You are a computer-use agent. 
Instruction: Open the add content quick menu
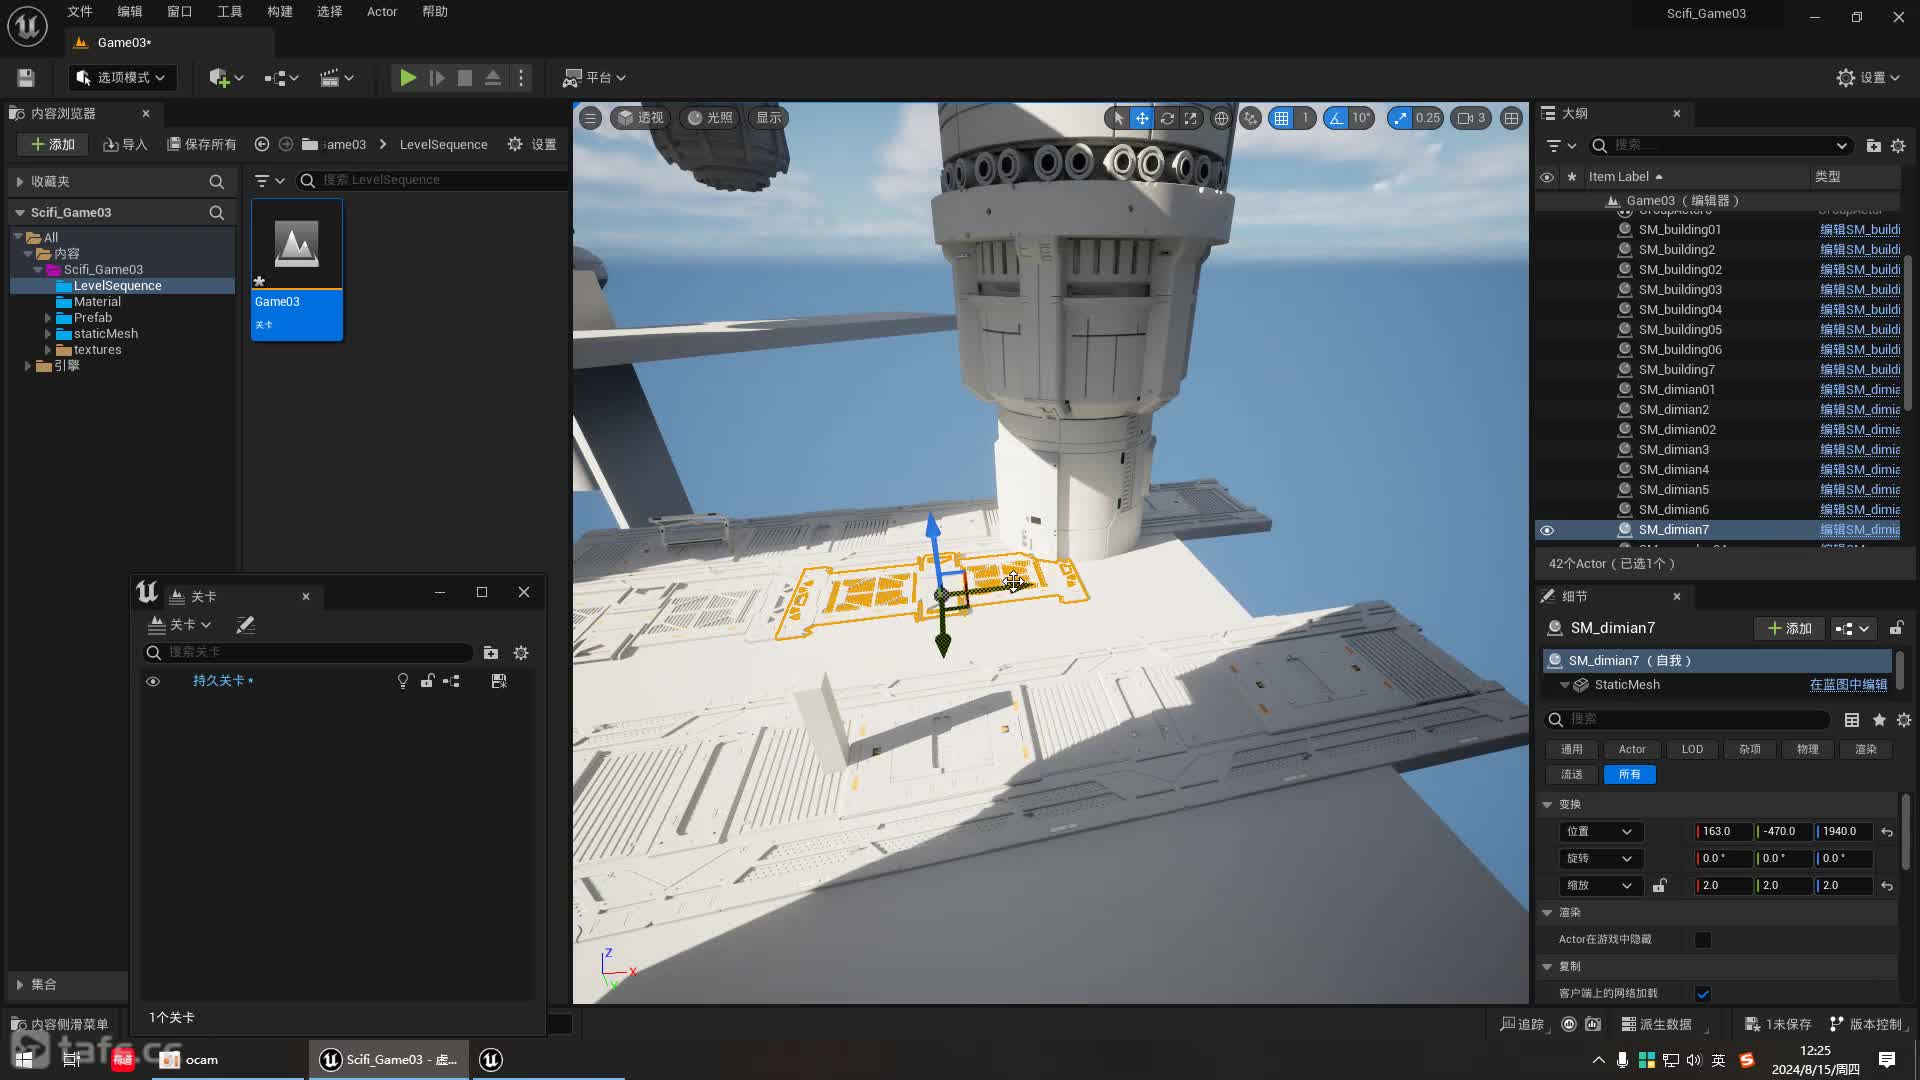(226, 78)
